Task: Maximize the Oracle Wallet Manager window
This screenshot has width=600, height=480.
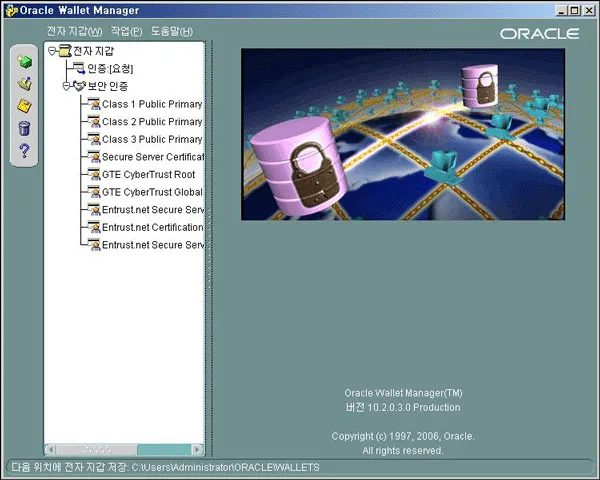Action: 574,10
